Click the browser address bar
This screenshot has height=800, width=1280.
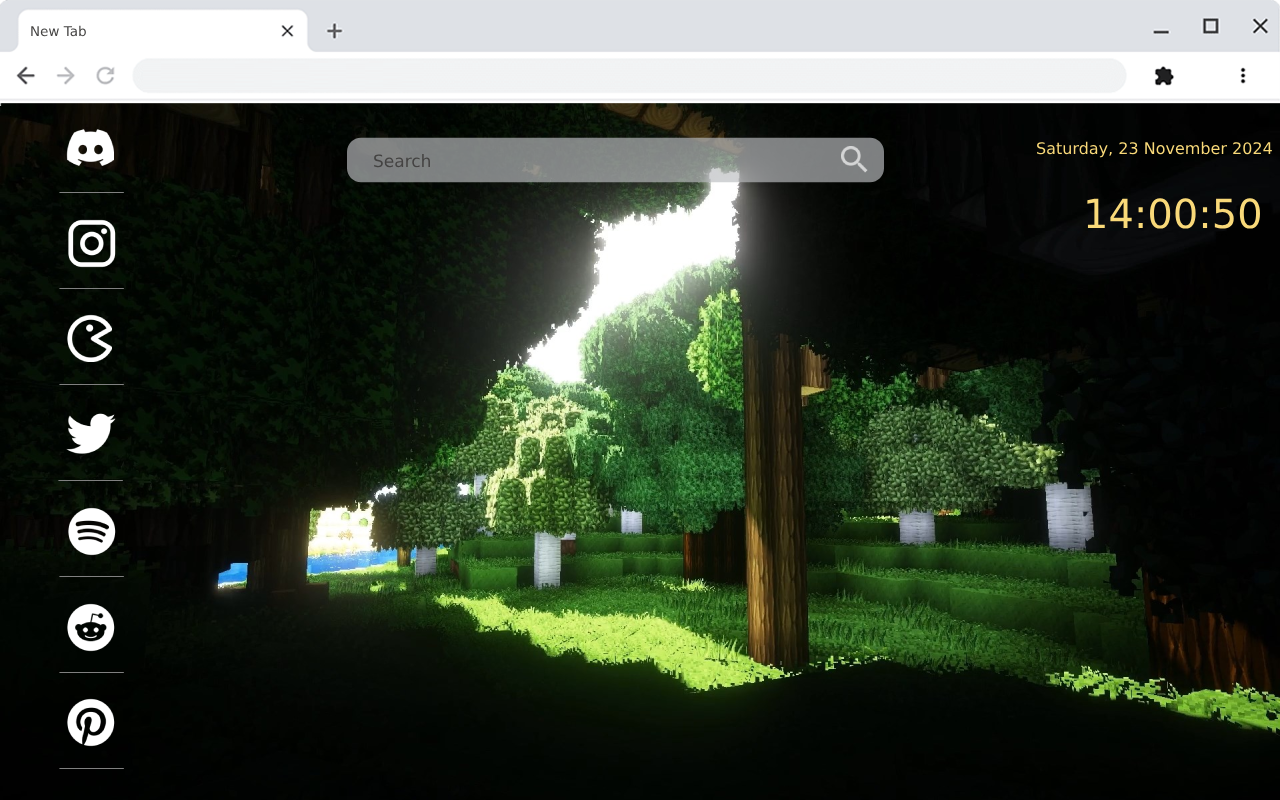point(630,76)
